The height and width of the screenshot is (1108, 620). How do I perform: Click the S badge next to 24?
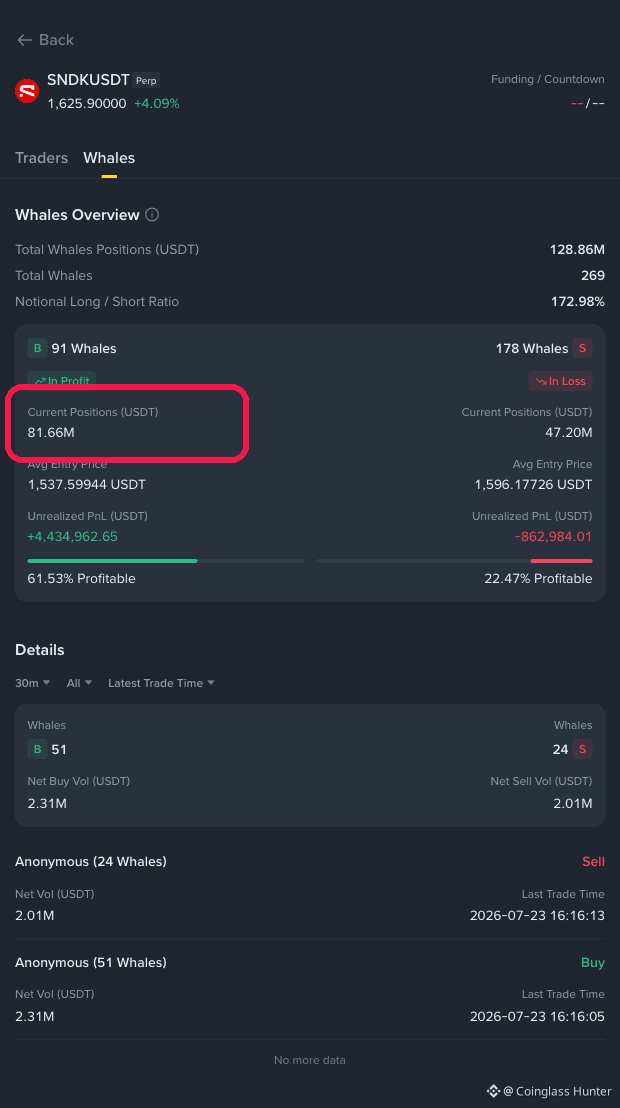tap(583, 749)
